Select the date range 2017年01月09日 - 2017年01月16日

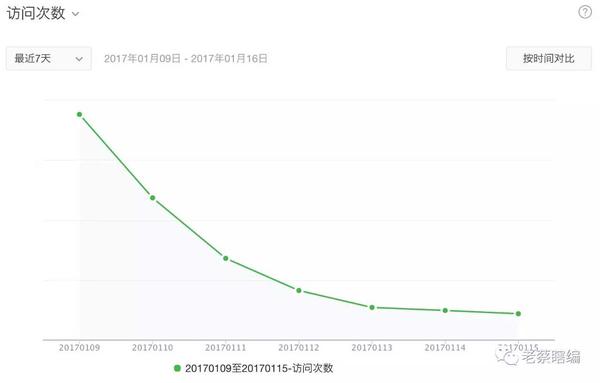click(186, 59)
